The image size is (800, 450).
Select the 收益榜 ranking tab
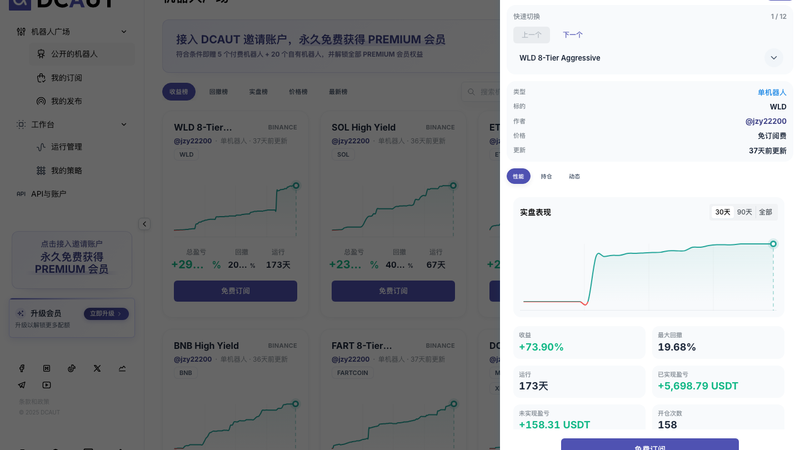[x=179, y=92]
